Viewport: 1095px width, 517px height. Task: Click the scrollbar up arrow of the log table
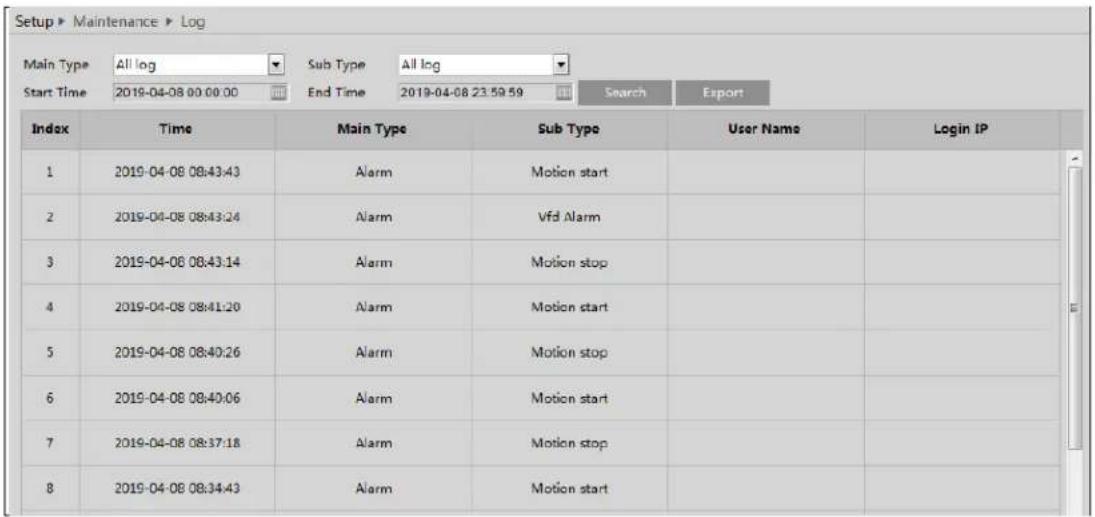(x=1073, y=160)
